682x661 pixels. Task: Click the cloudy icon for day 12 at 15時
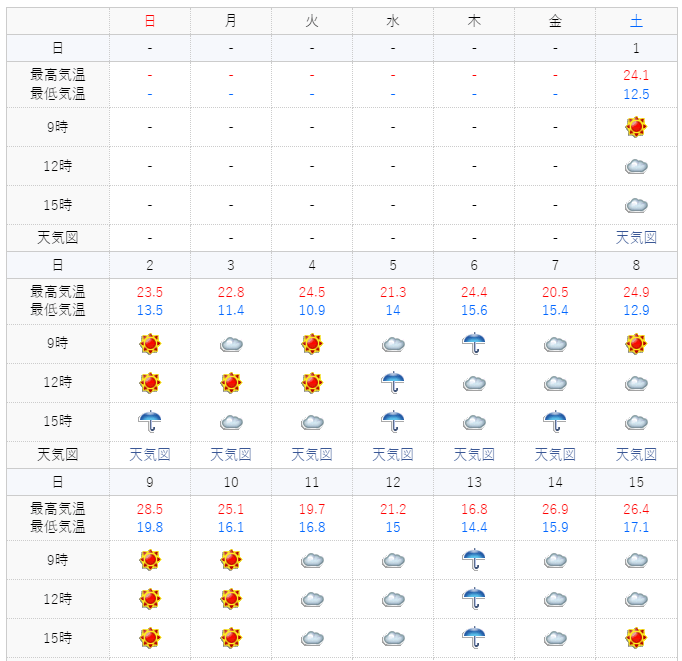click(393, 638)
